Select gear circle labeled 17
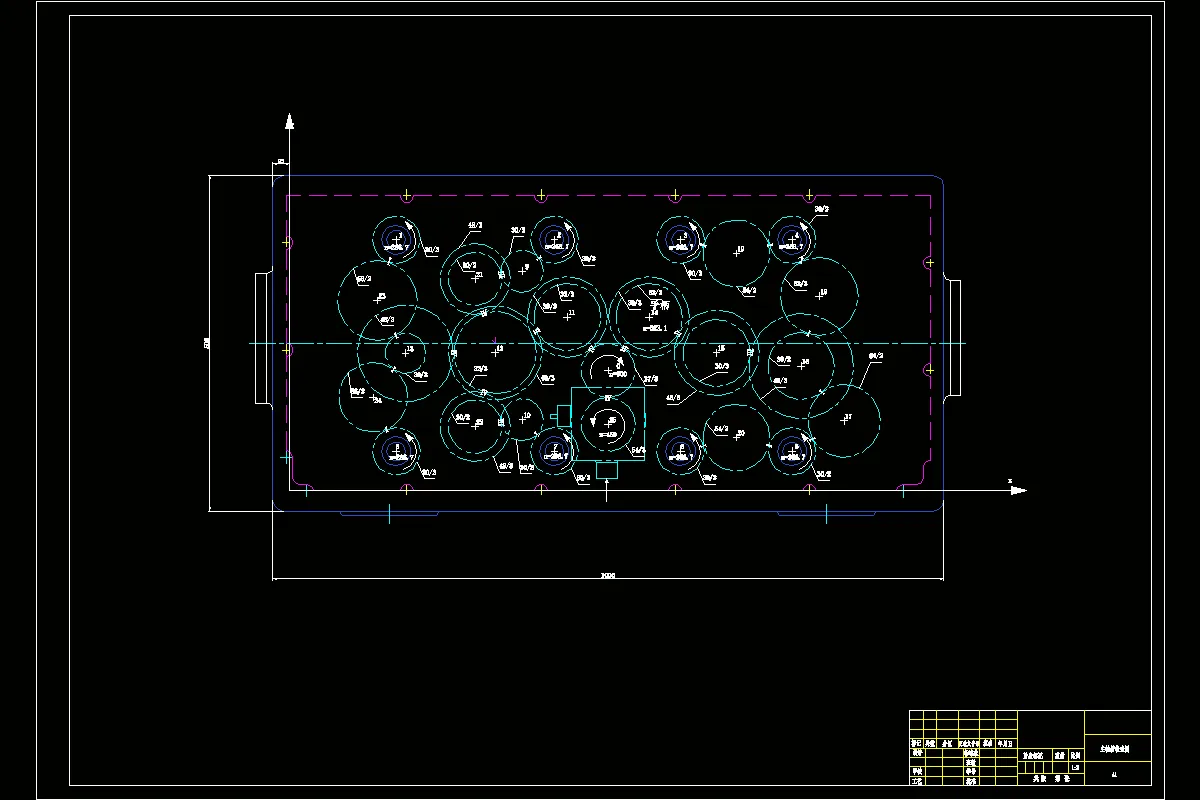This screenshot has width=1200, height=800. click(844, 420)
